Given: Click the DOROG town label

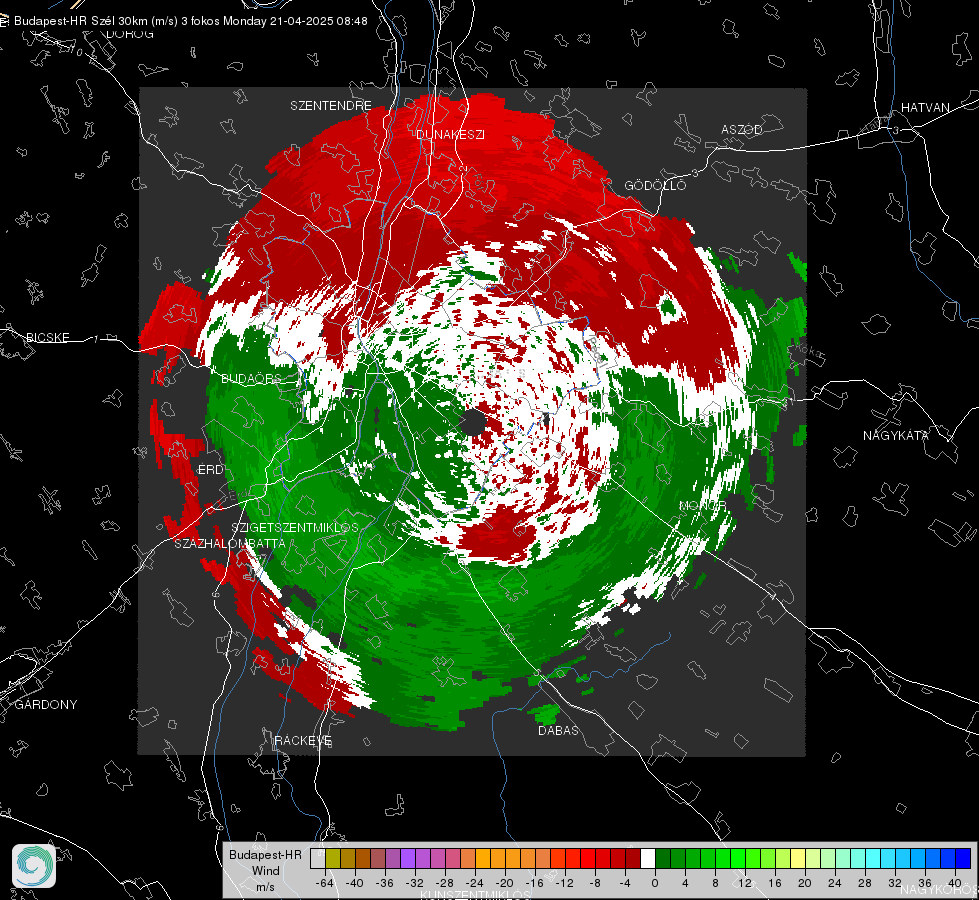Looking at the screenshot, I should (130, 34).
